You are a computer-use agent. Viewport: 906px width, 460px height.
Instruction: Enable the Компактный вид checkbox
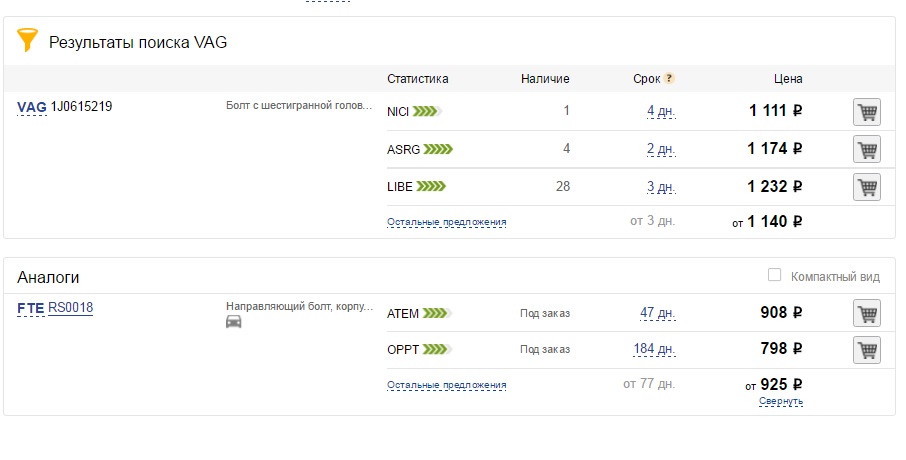774,275
